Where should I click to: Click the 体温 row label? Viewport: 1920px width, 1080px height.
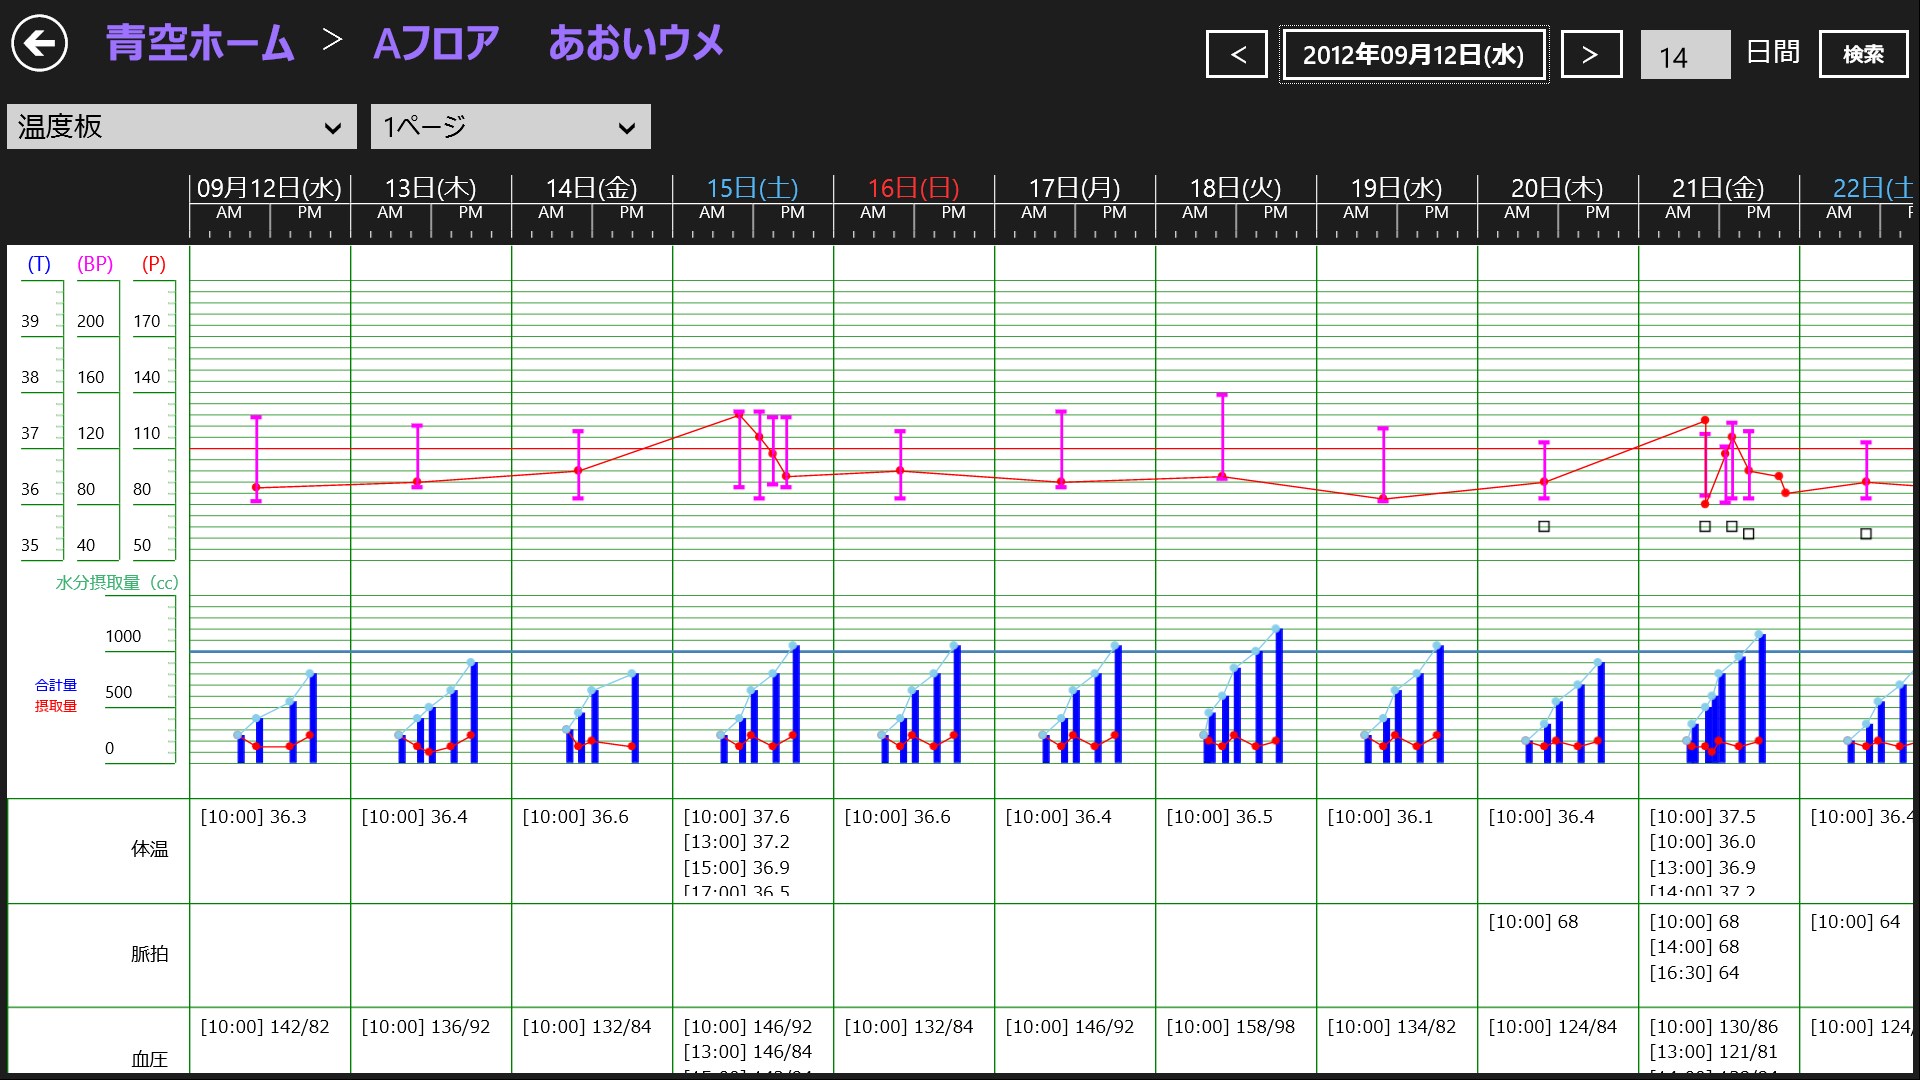click(x=149, y=849)
